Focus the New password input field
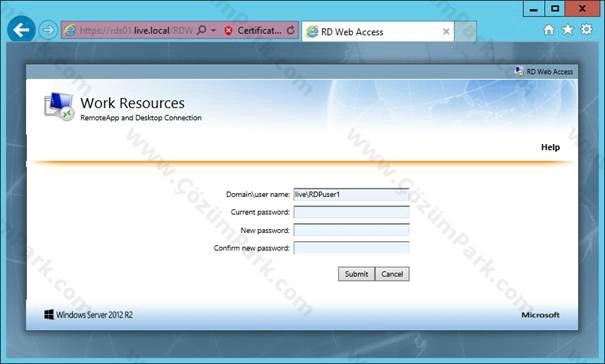 [351, 230]
